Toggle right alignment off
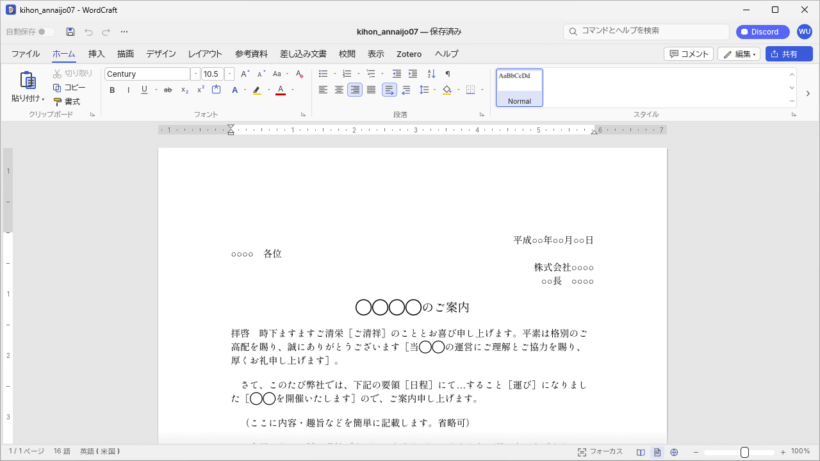Image resolution: width=820 pixels, height=461 pixels. (355, 90)
